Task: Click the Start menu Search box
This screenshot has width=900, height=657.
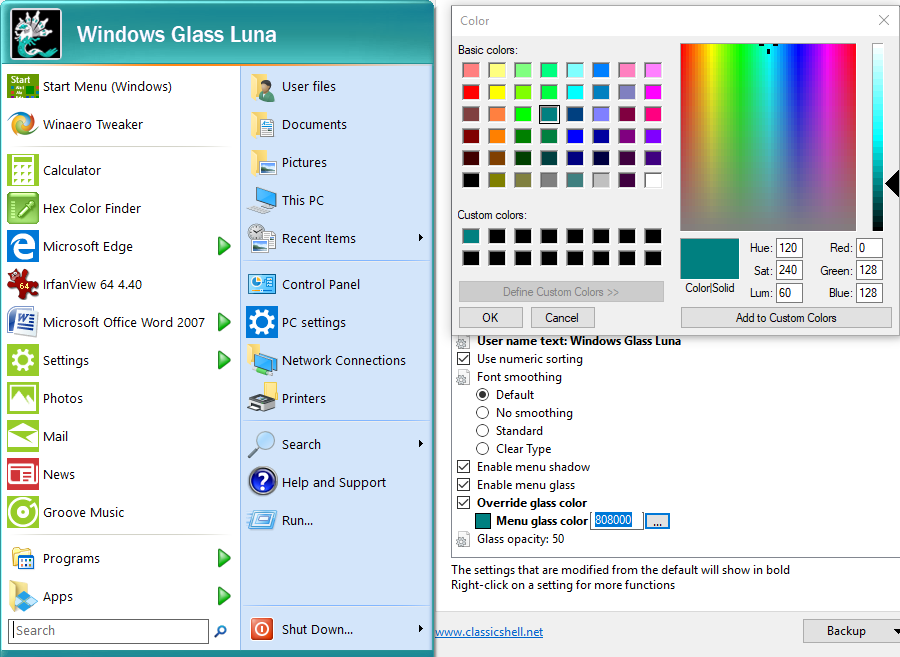Action: [108, 631]
